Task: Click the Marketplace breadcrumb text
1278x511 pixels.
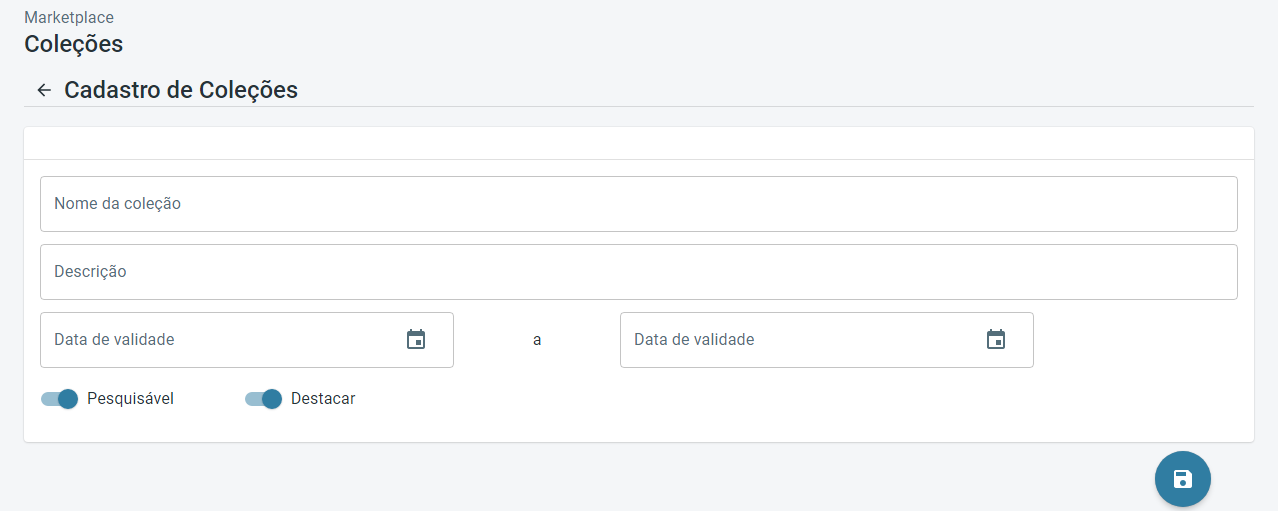Action: pos(69,18)
